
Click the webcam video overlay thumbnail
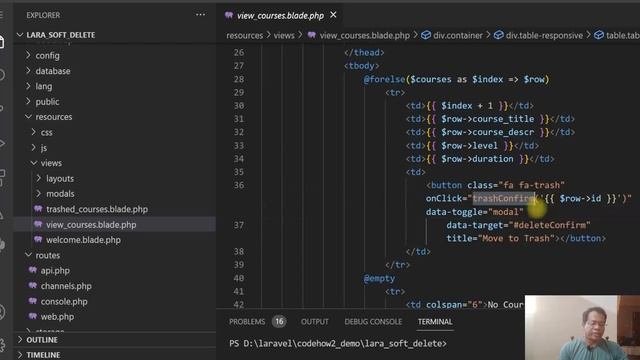coord(582,328)
